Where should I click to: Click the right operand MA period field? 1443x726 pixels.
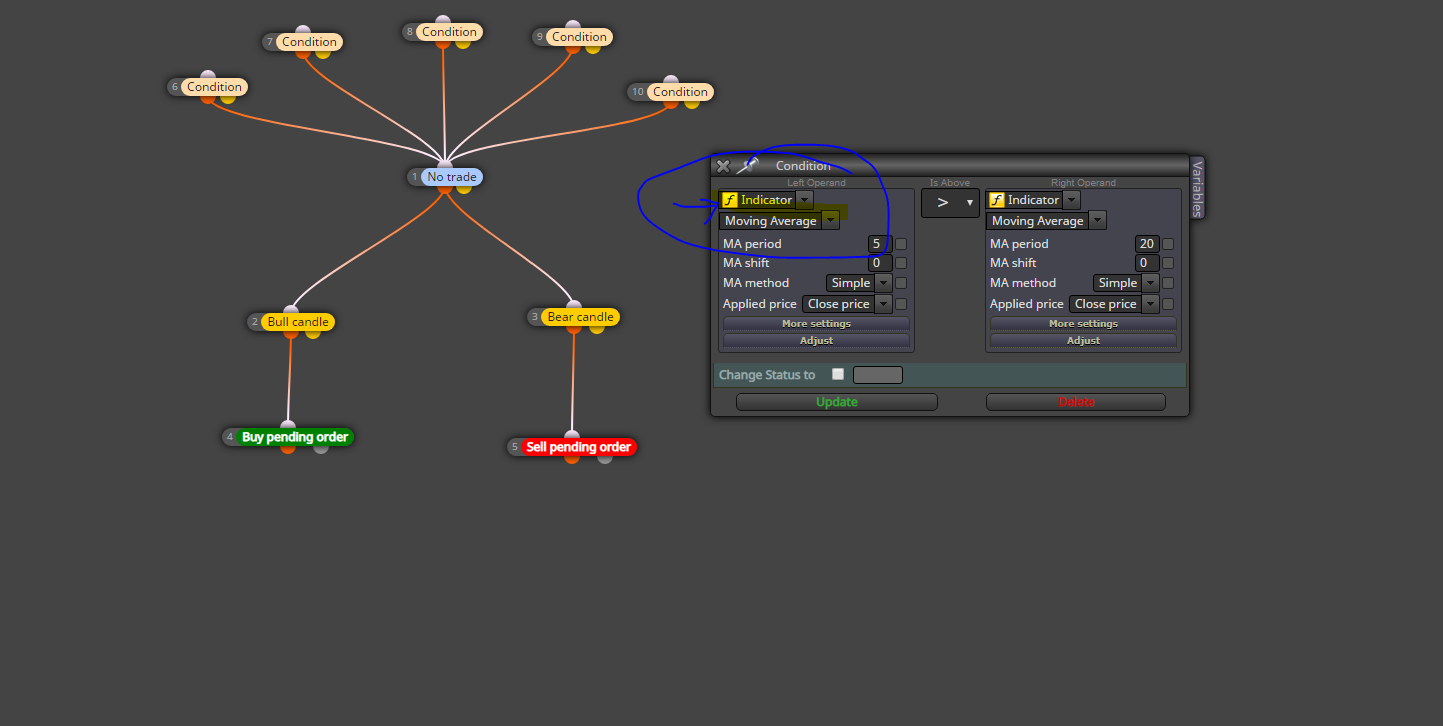coord(1146,244)
